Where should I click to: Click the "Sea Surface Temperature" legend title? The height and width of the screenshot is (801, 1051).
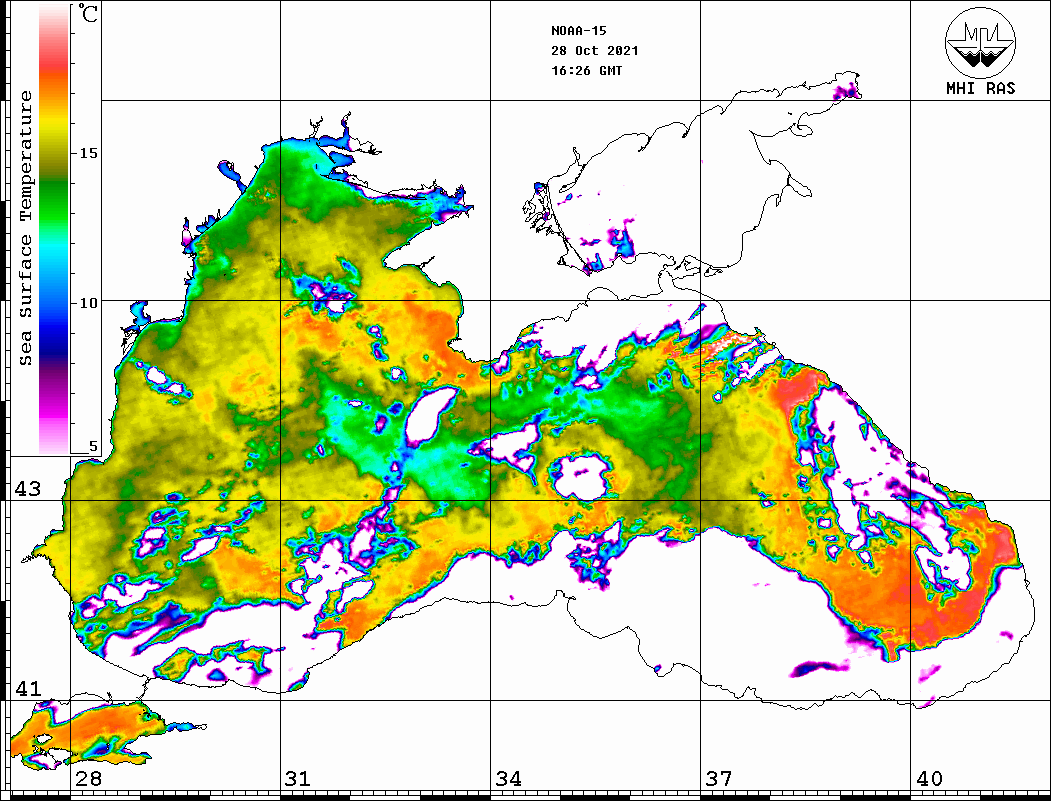[x=26, y=228]
